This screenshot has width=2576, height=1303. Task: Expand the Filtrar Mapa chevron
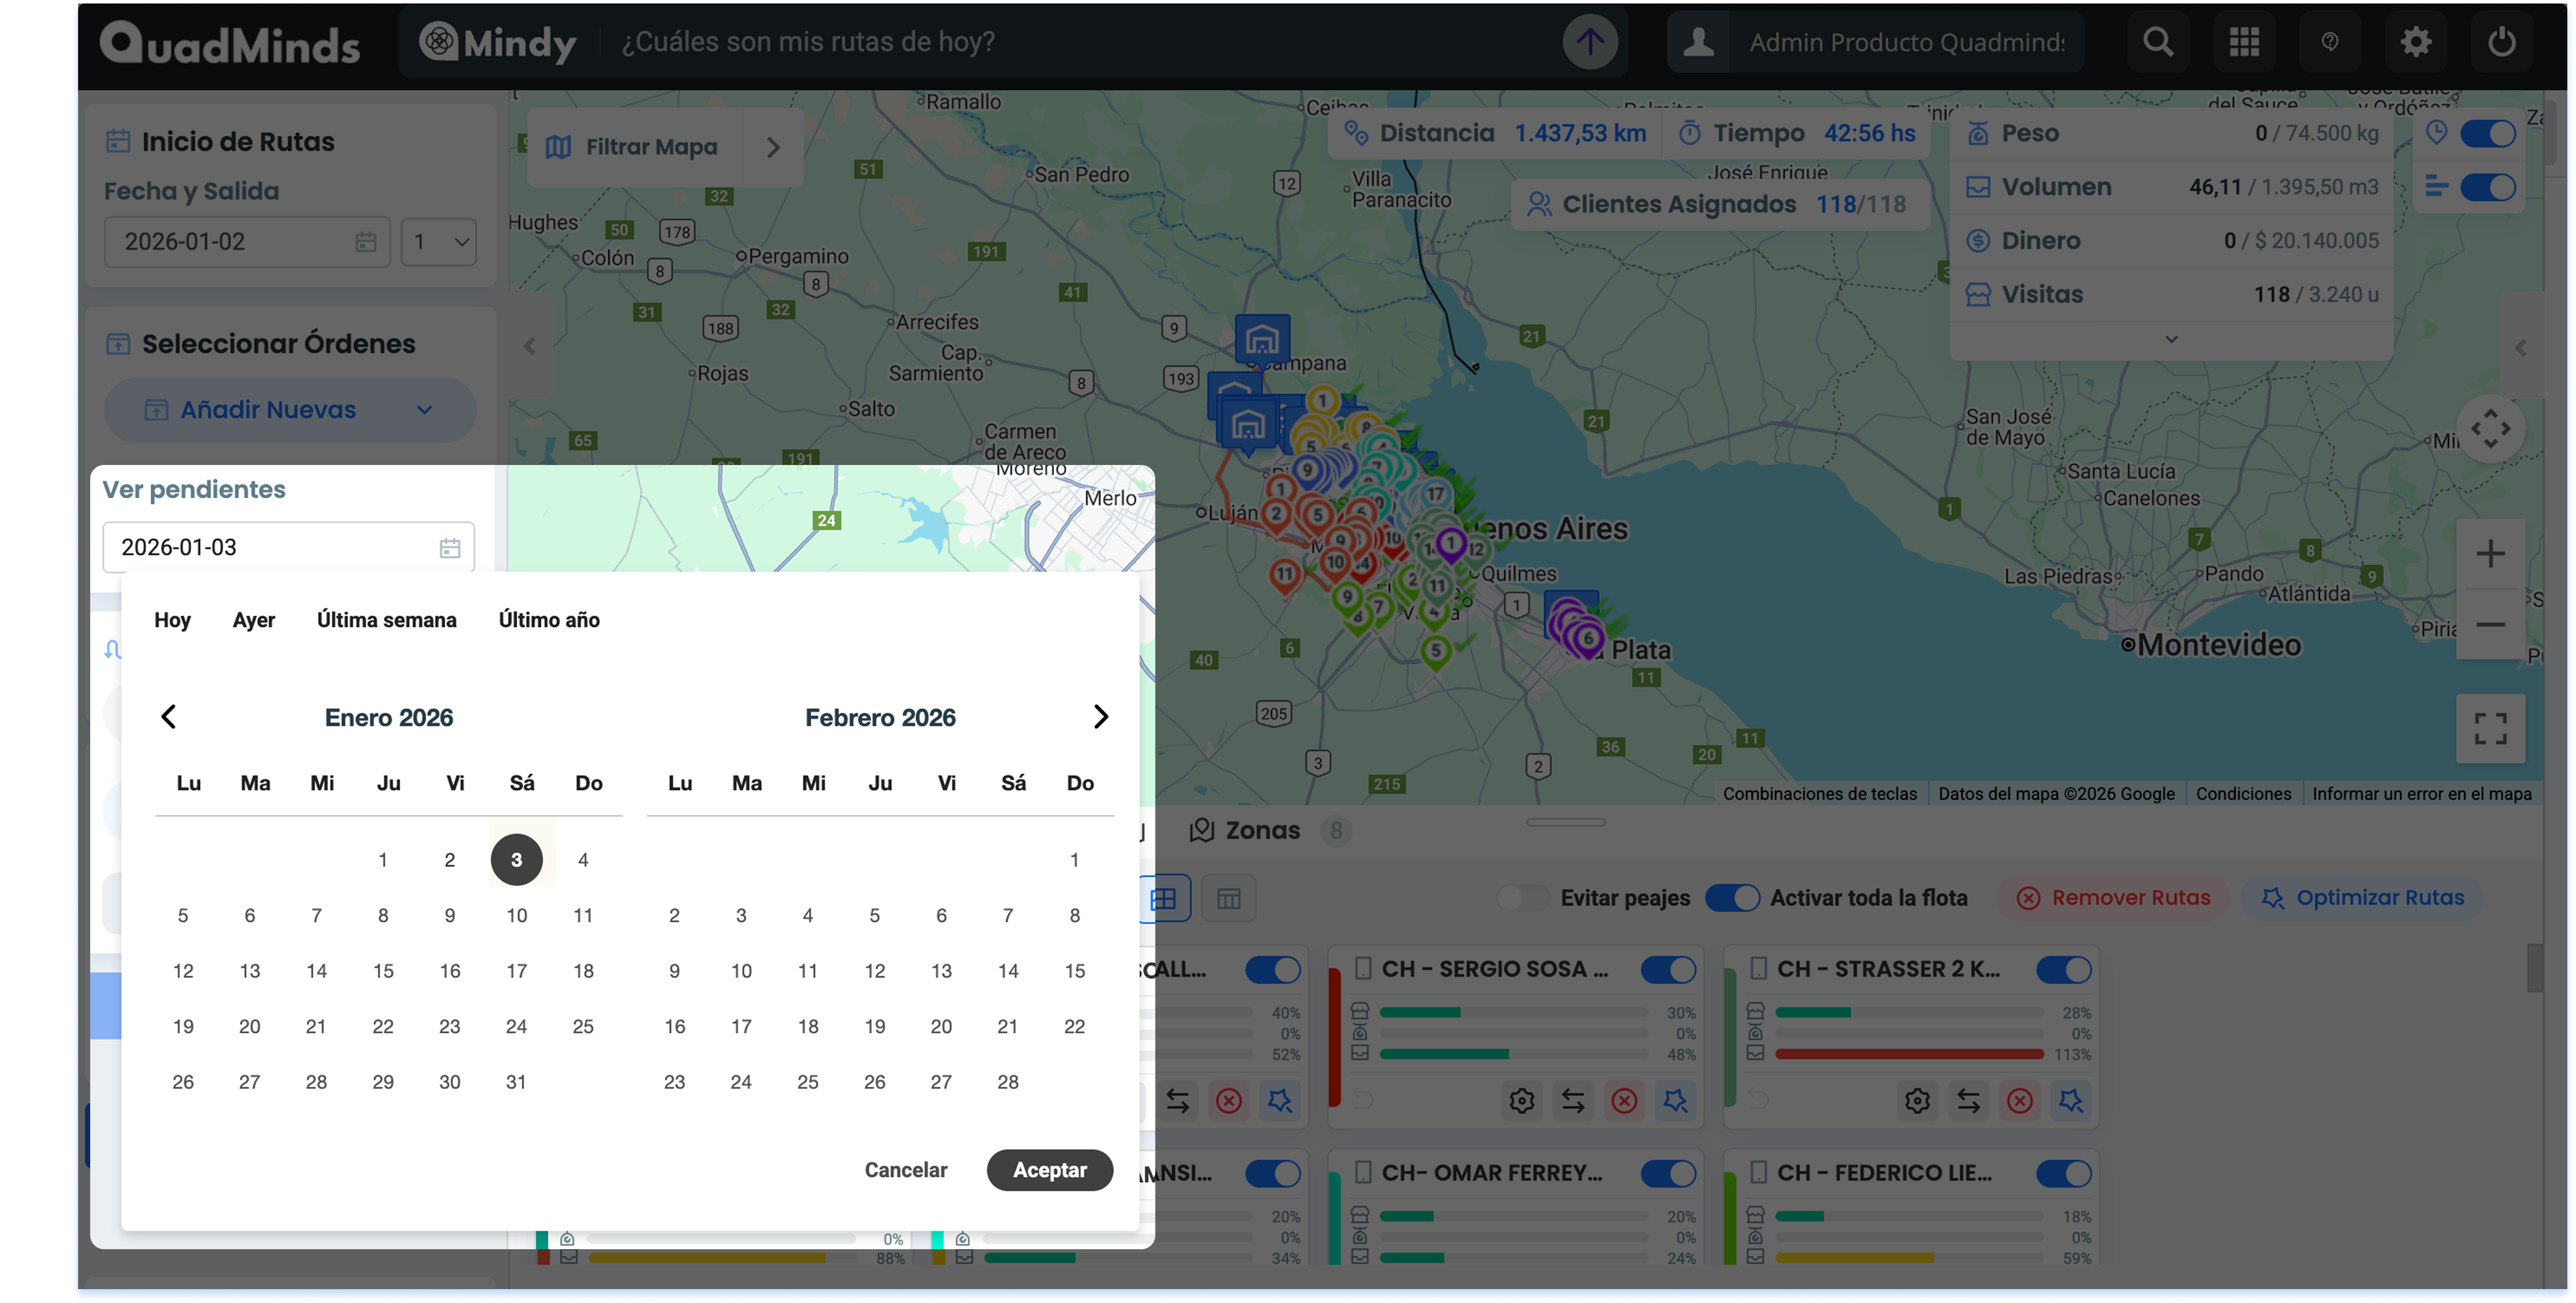tap(773, 148)
